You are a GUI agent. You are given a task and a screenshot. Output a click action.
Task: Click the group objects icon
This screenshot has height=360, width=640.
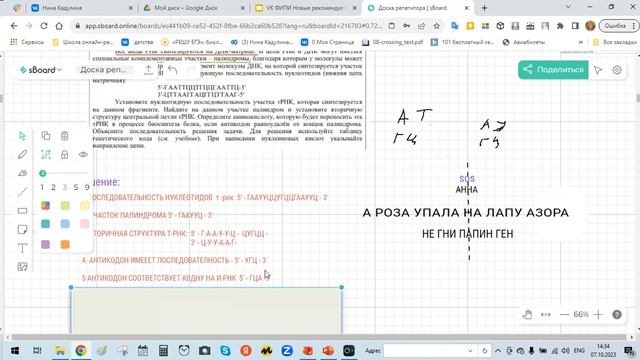pyautogui.click(x=46, y=155)
